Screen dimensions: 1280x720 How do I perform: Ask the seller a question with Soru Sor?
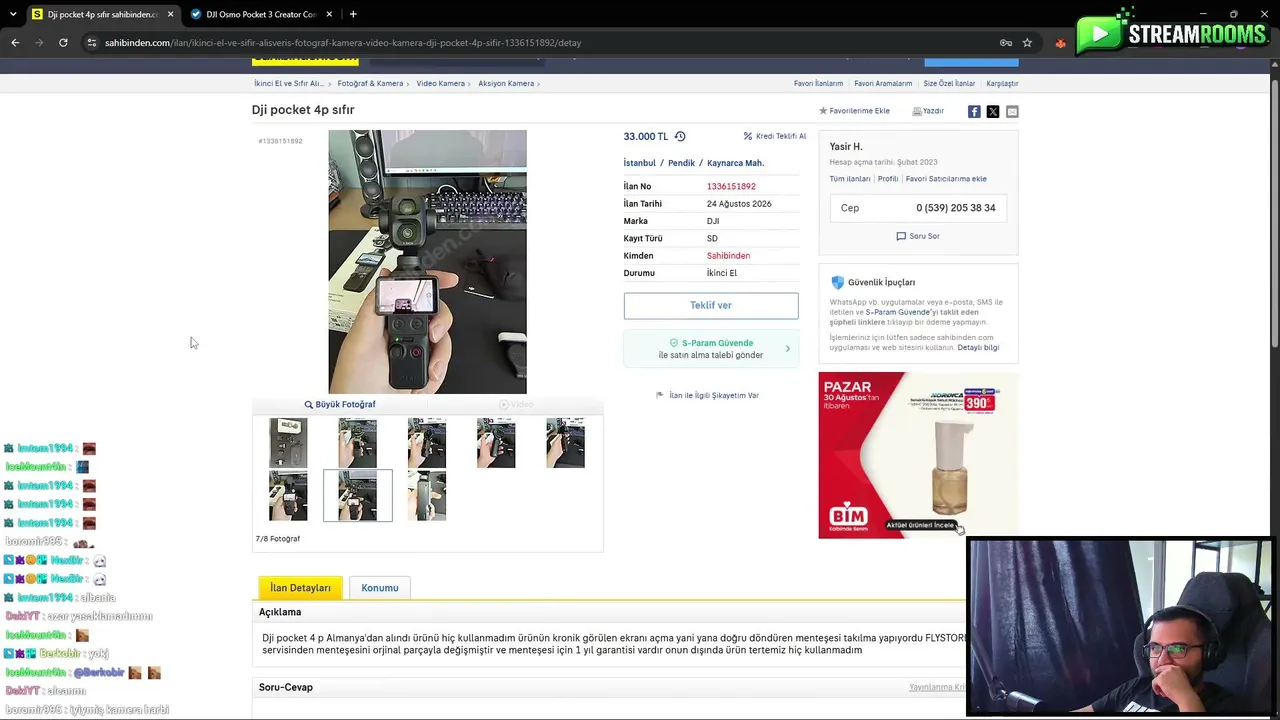[x=918, y=236]
